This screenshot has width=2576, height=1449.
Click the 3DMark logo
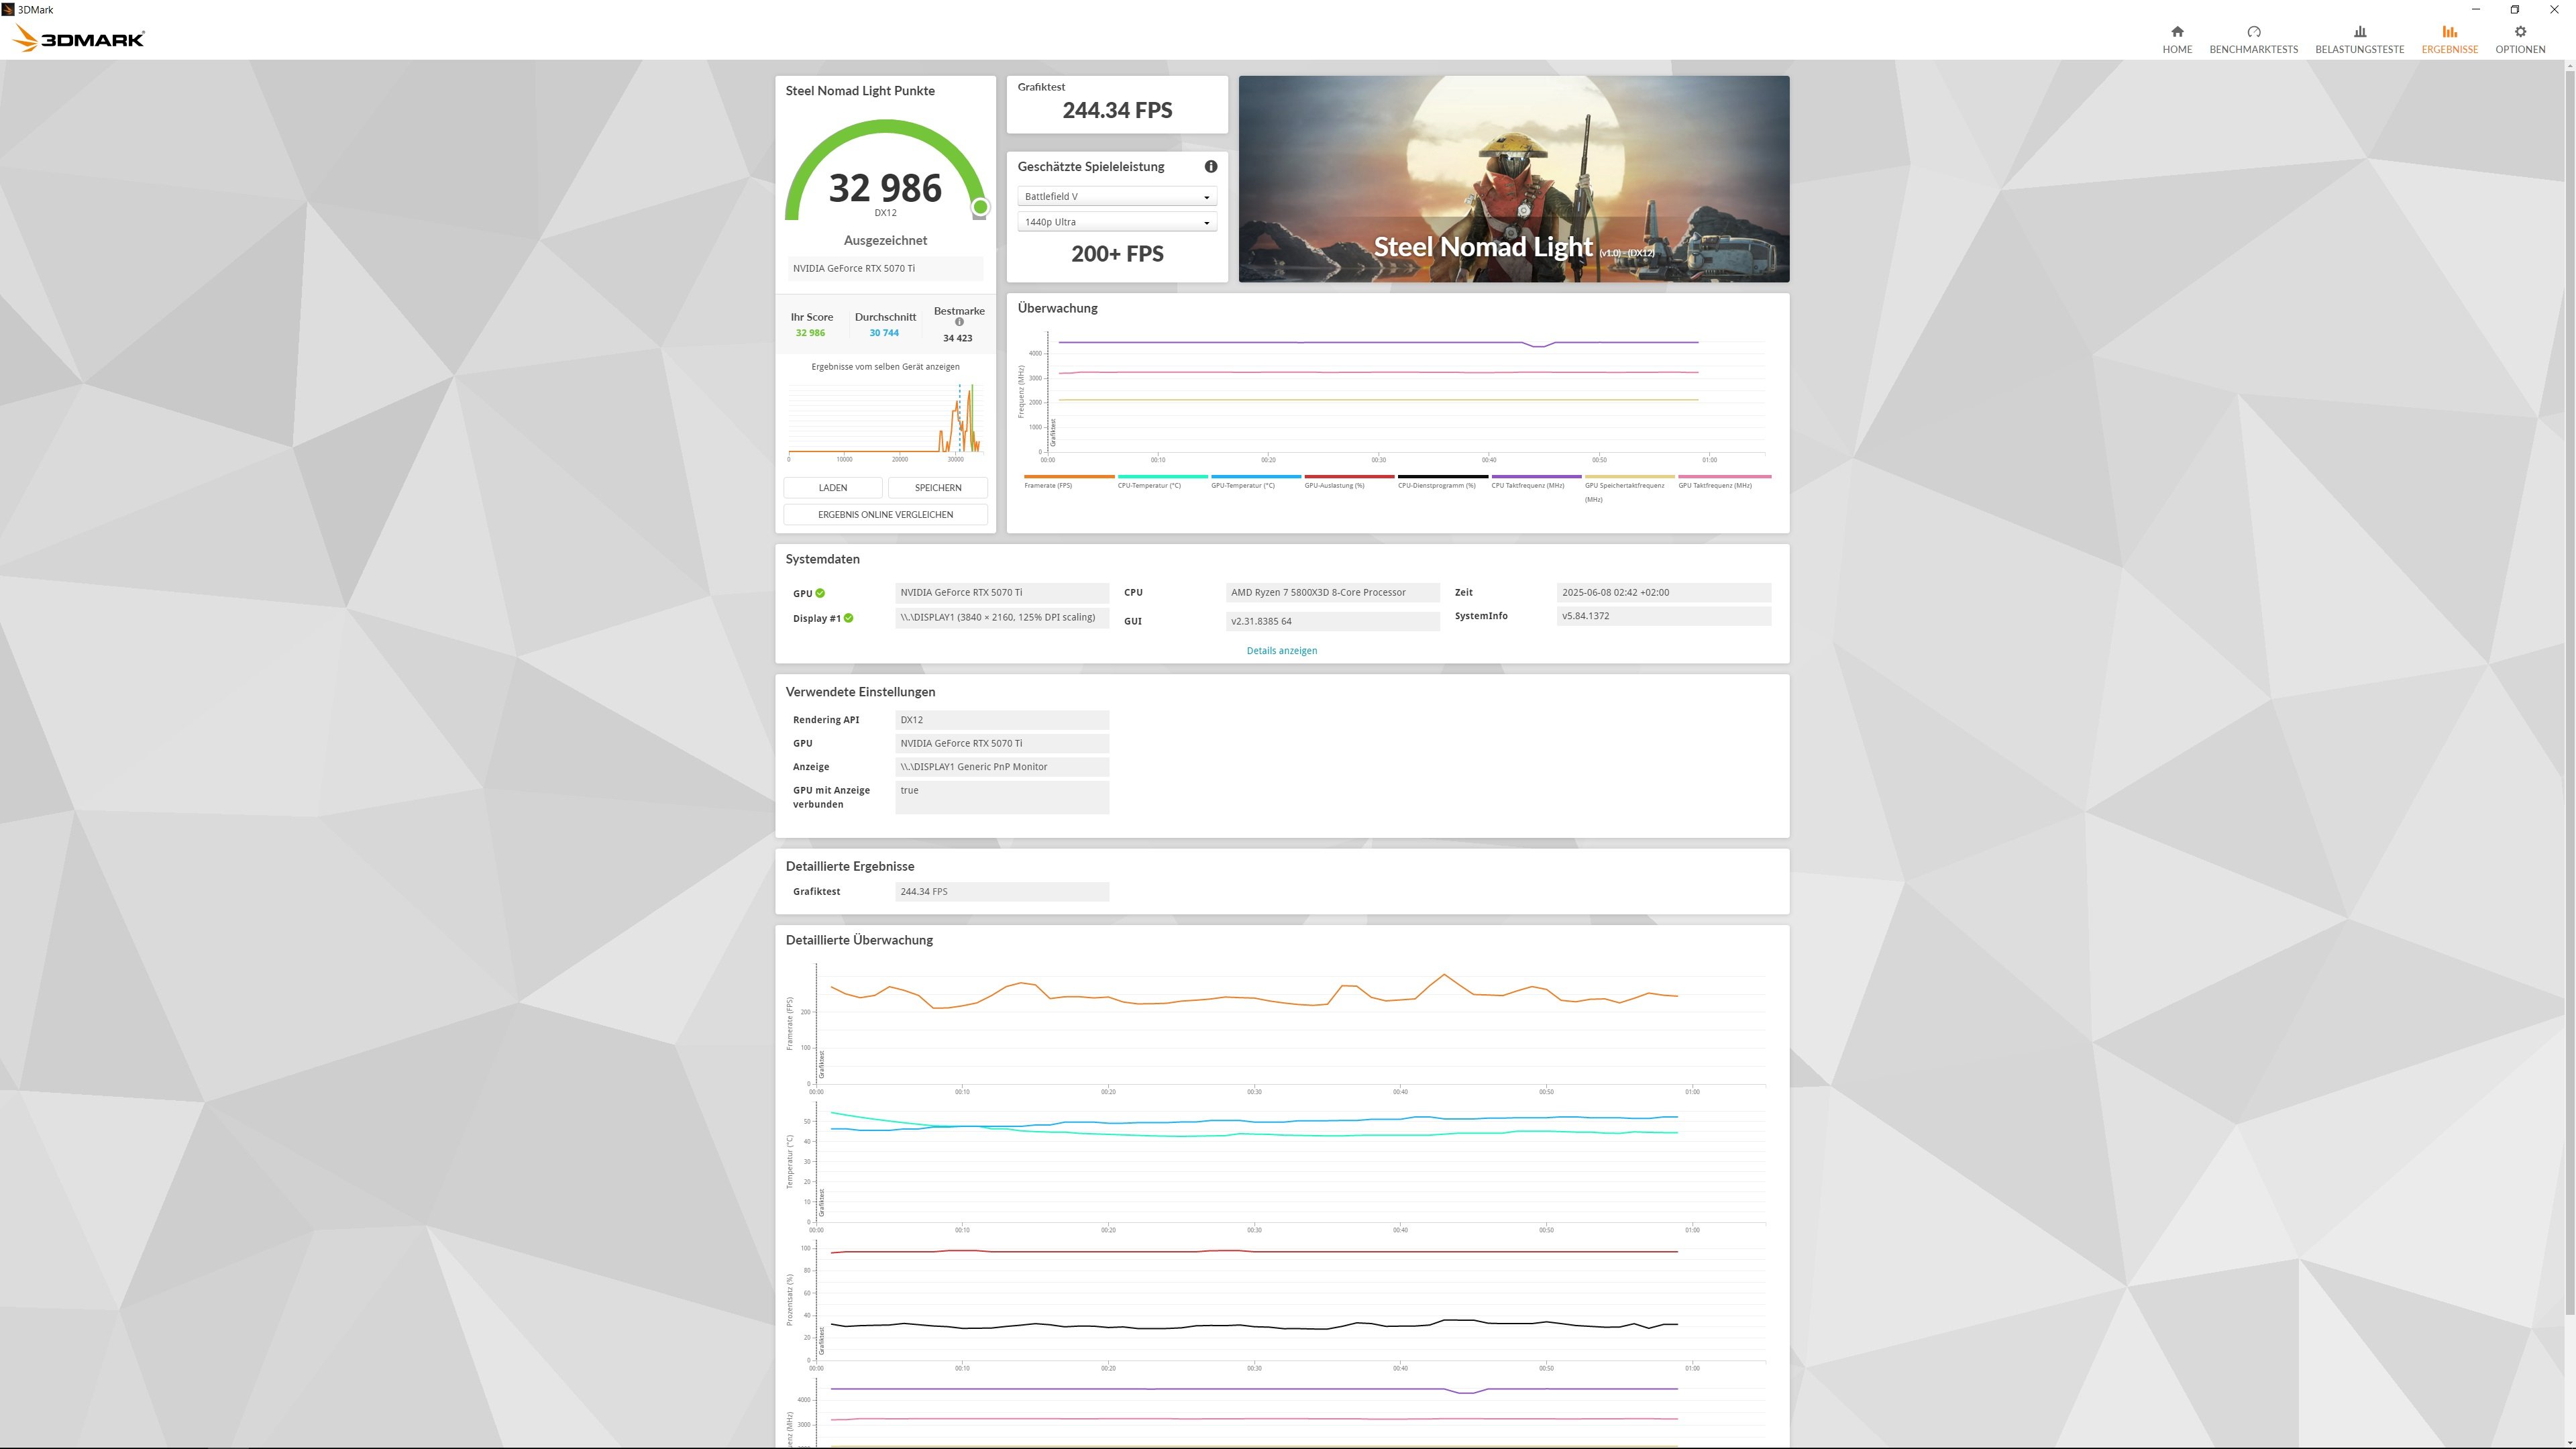(79, 39)
